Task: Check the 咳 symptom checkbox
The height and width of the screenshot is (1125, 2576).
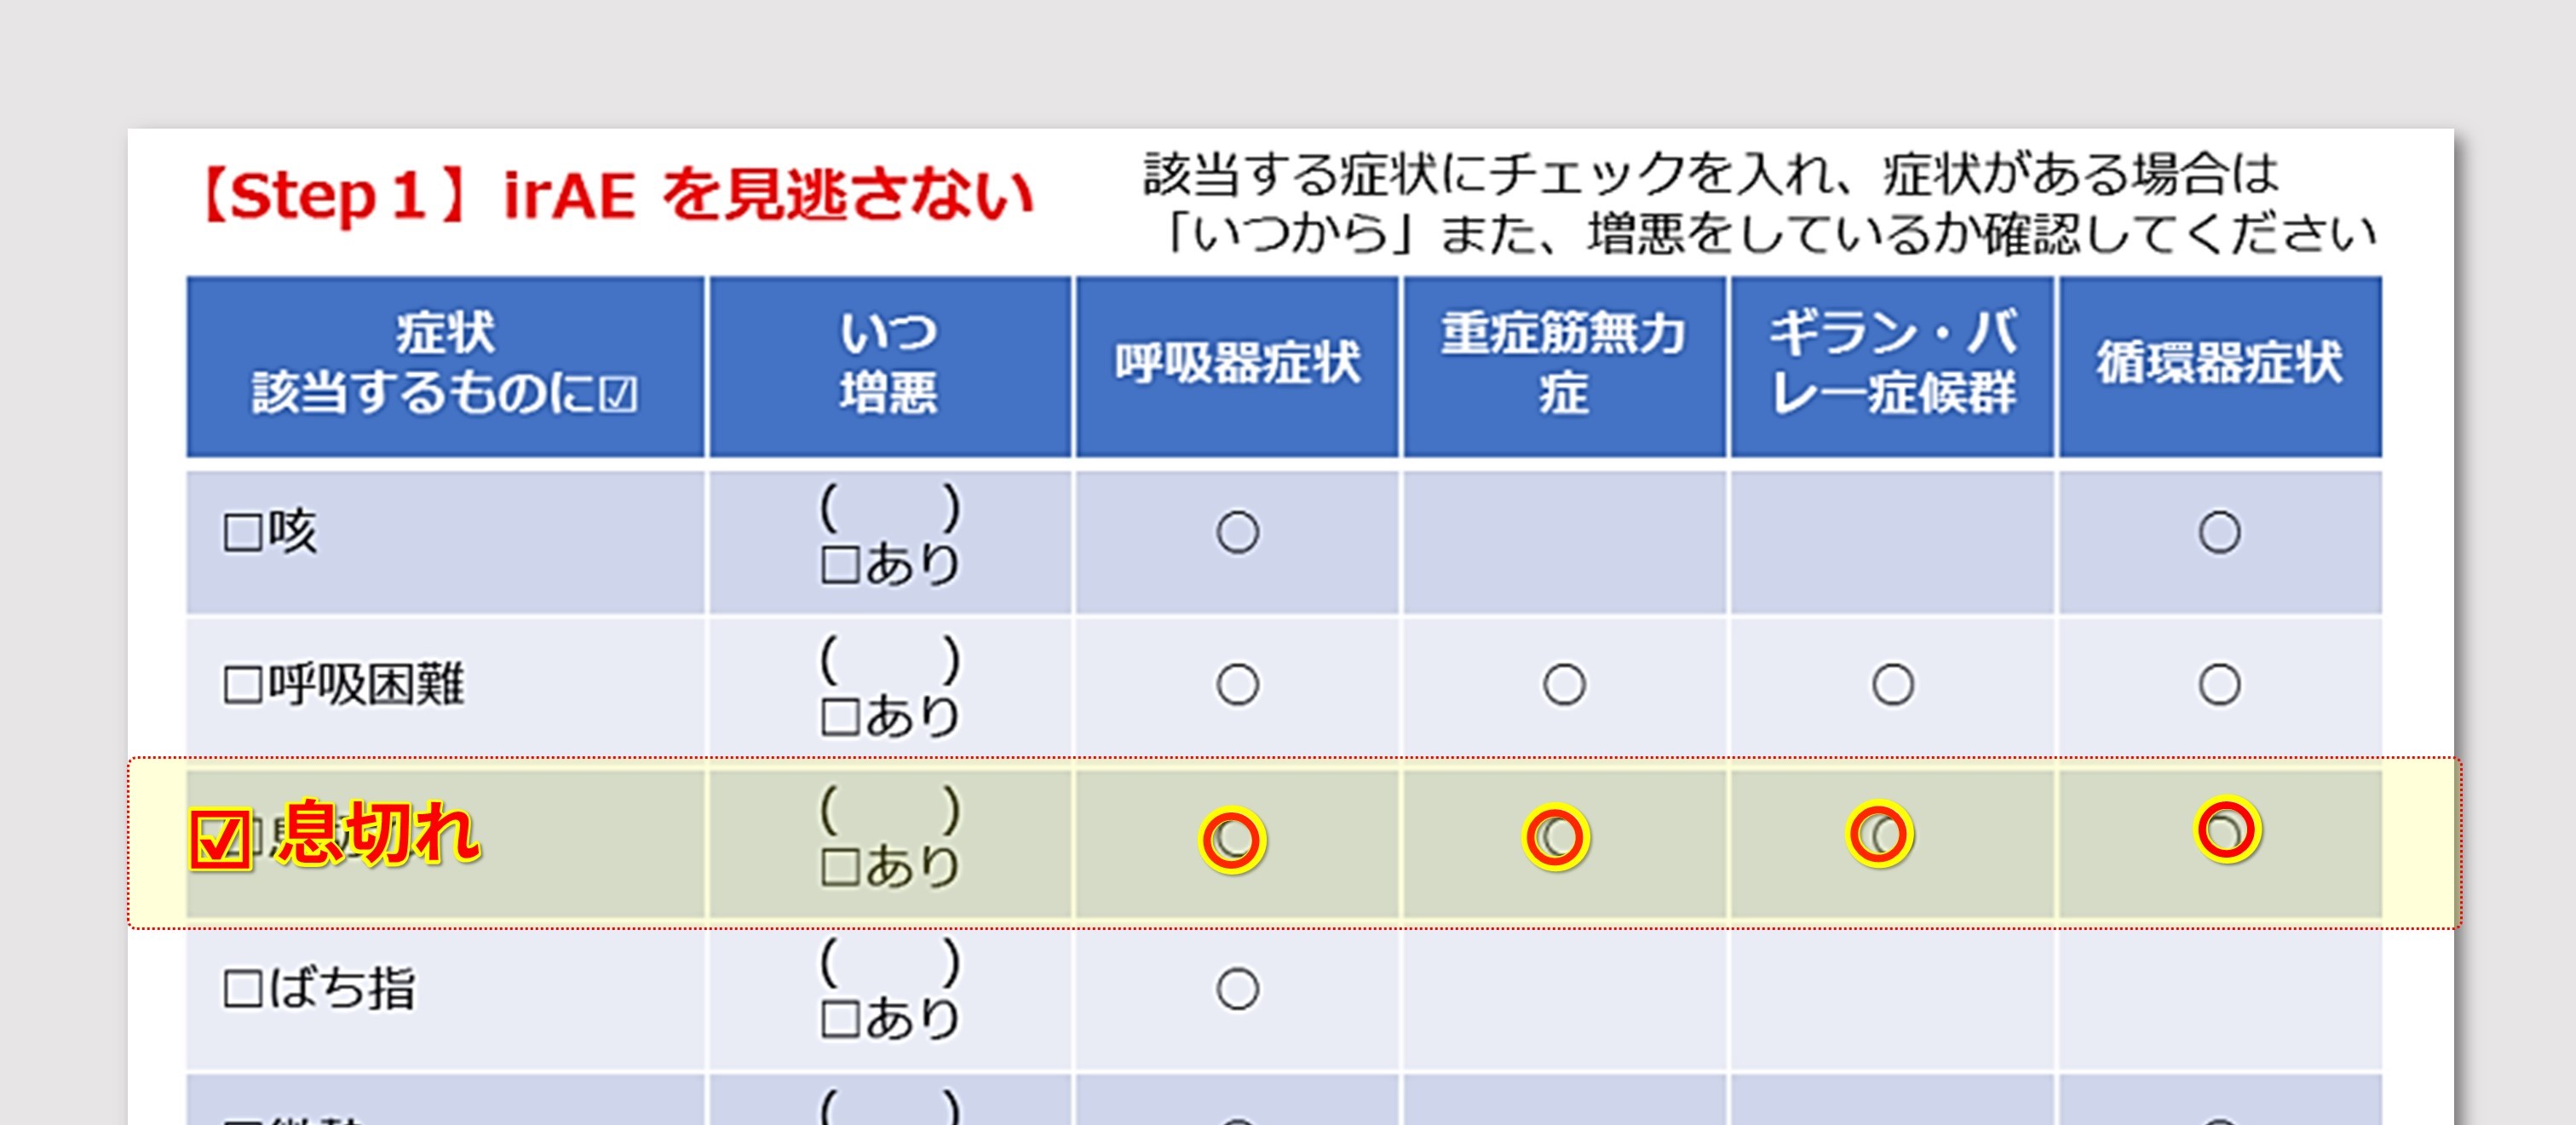Action: click(x=242, y=533)
